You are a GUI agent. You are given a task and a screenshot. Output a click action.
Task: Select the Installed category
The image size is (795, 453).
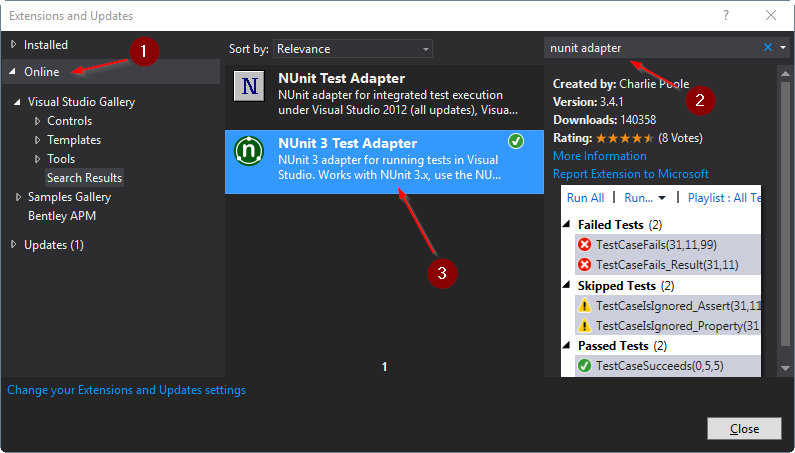point(46,45)
